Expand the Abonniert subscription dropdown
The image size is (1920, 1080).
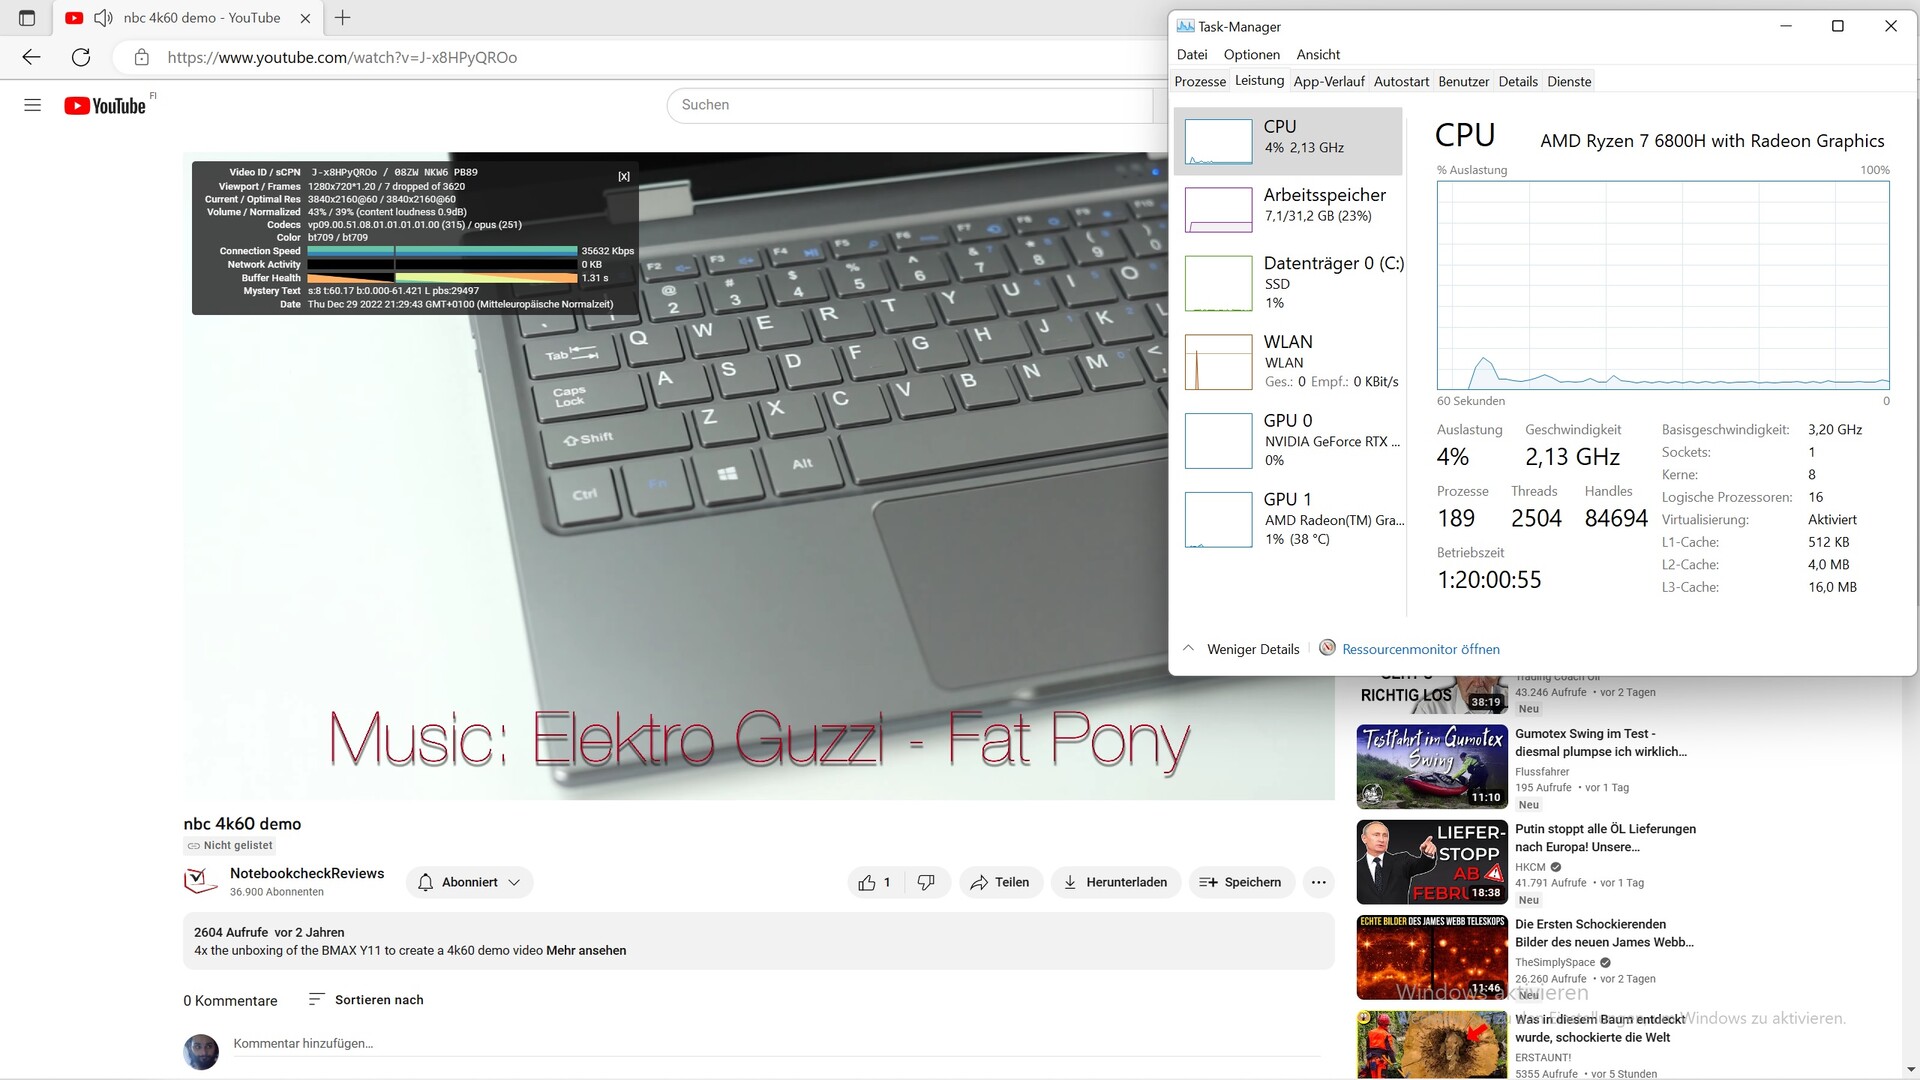tap(469, 882)
